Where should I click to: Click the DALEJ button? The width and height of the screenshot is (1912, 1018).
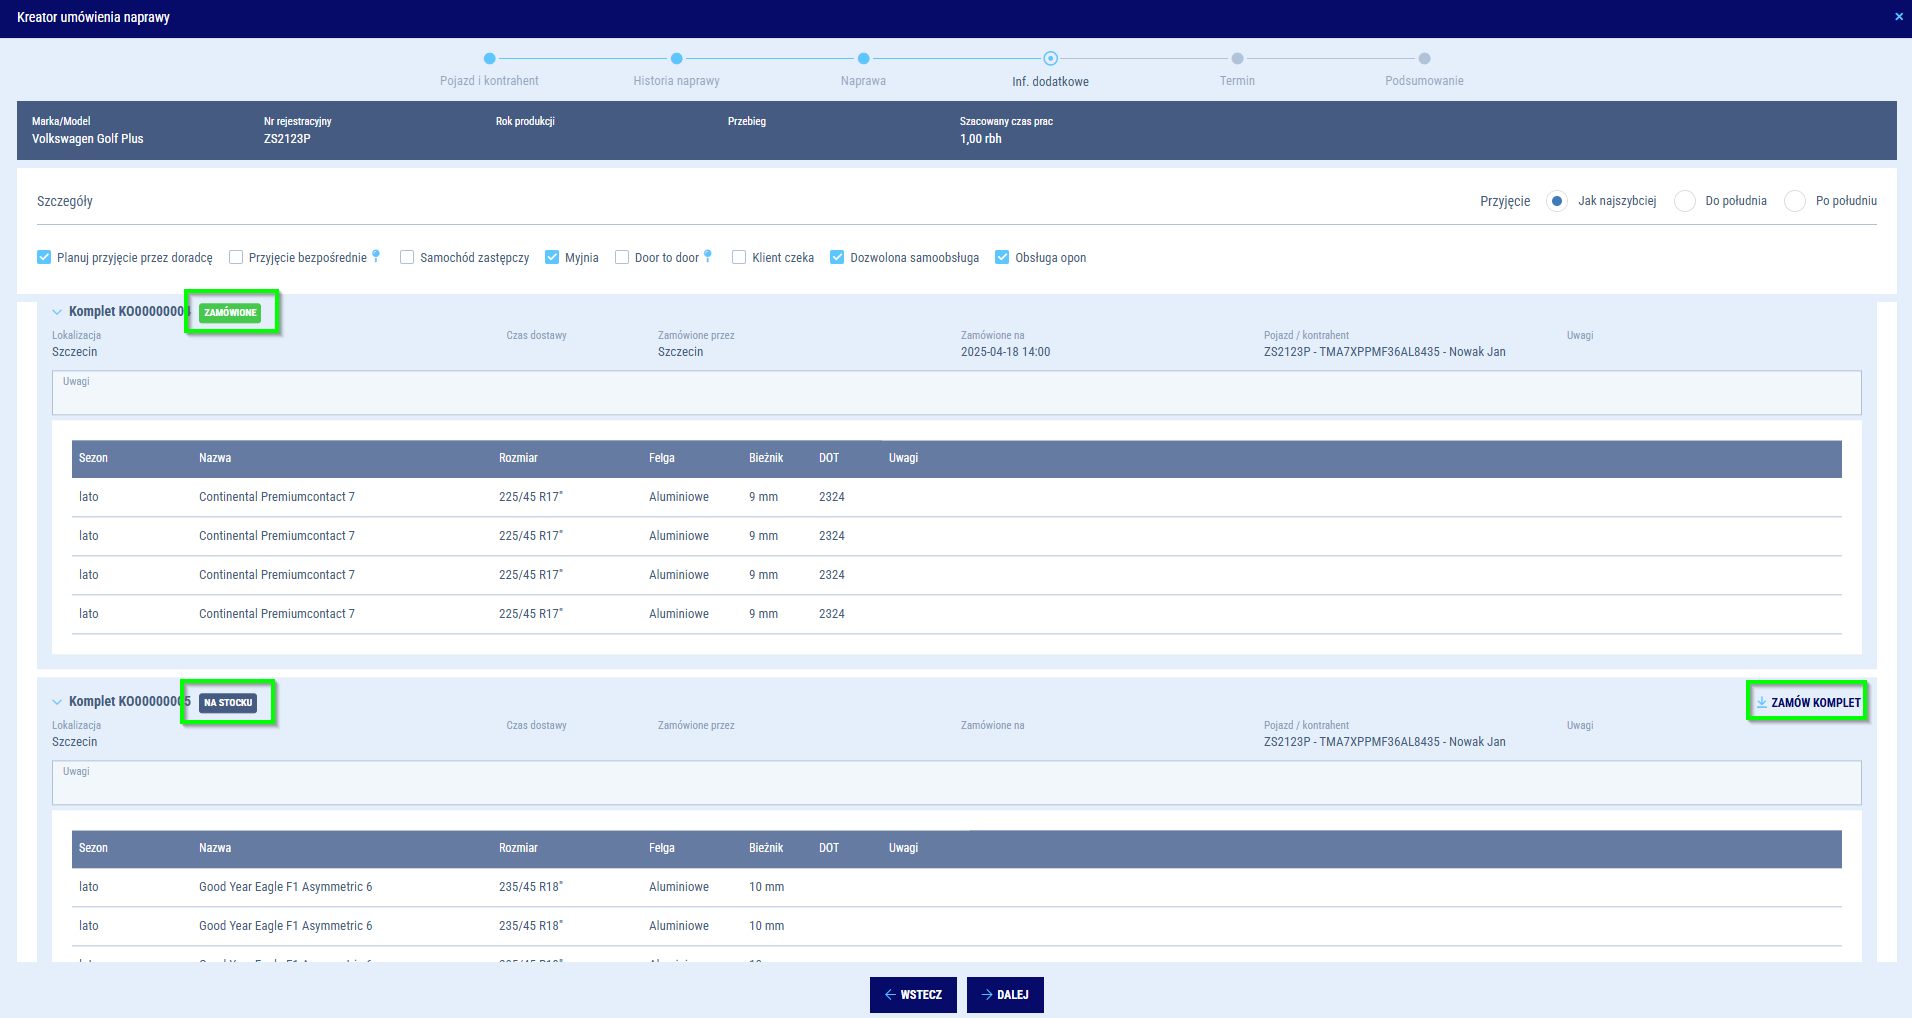1005,995
